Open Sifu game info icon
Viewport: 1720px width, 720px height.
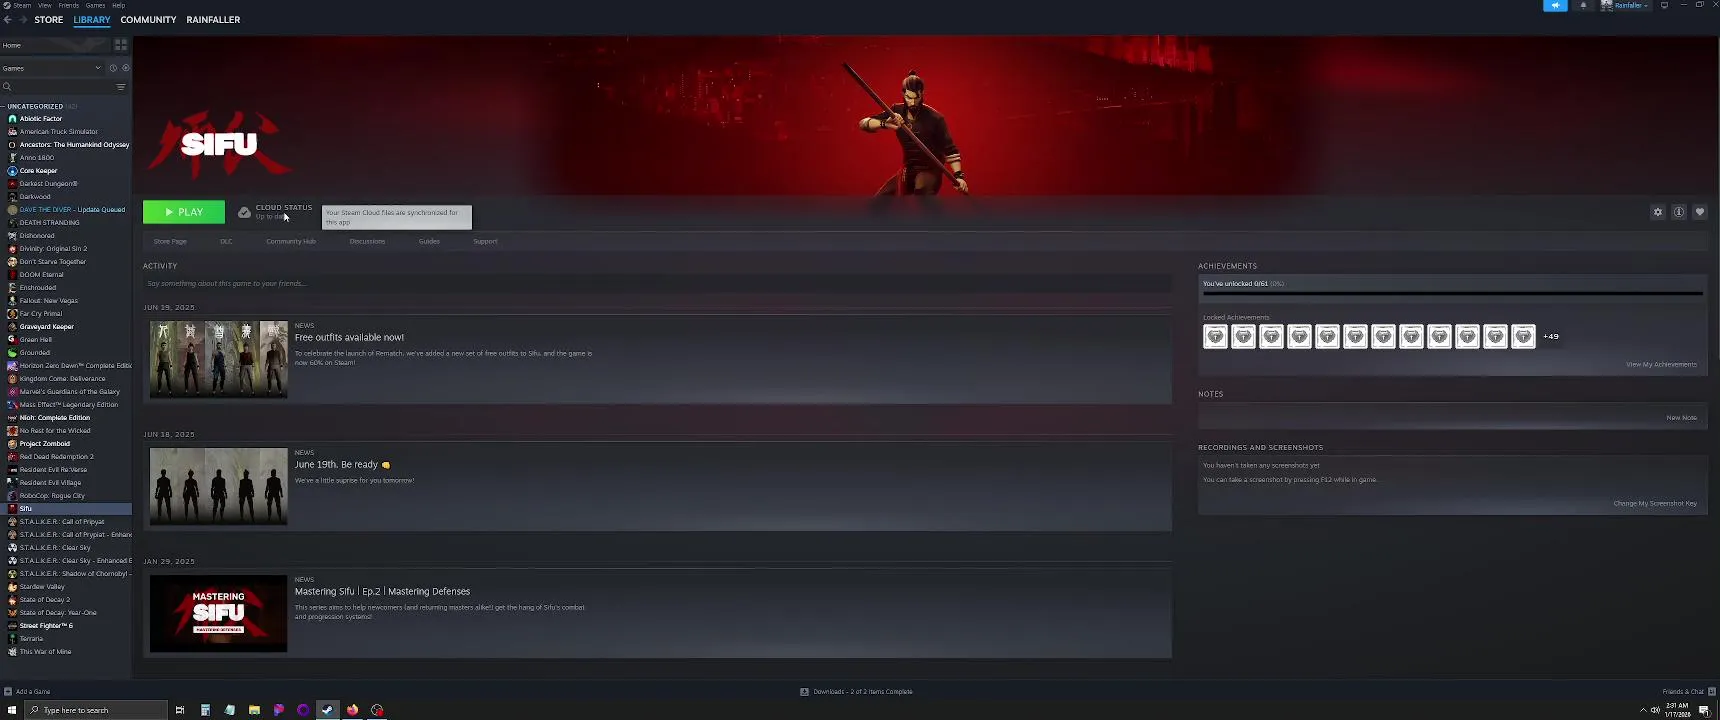click(1679, 212)
